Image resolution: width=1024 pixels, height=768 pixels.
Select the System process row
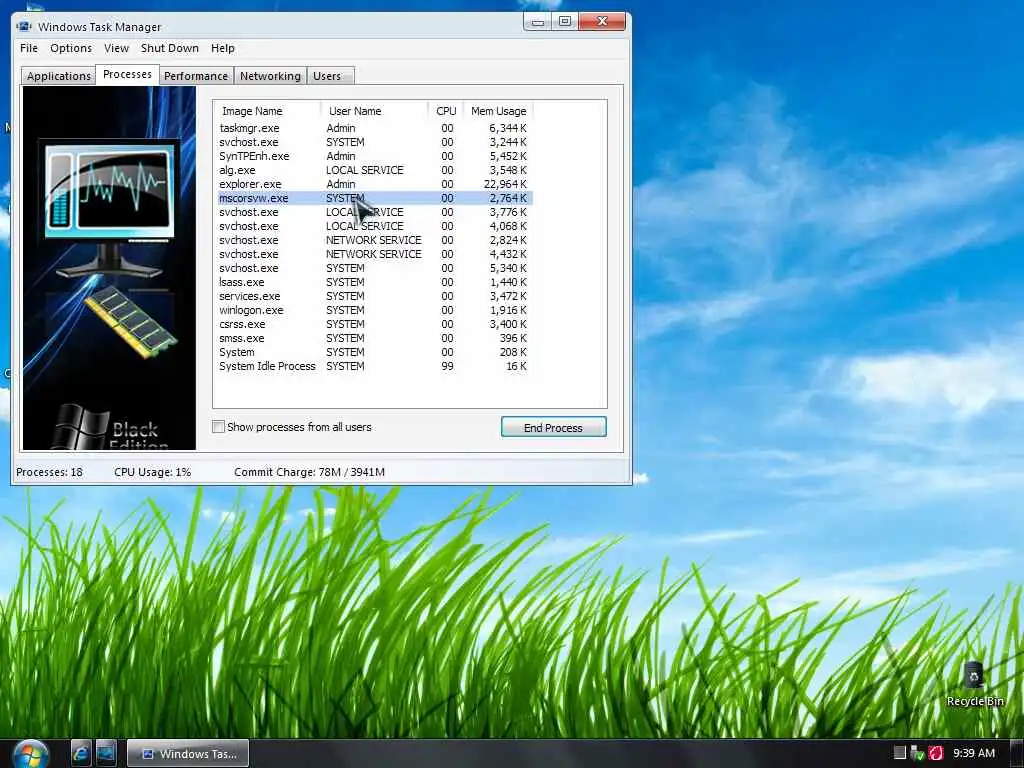(375, 352)
